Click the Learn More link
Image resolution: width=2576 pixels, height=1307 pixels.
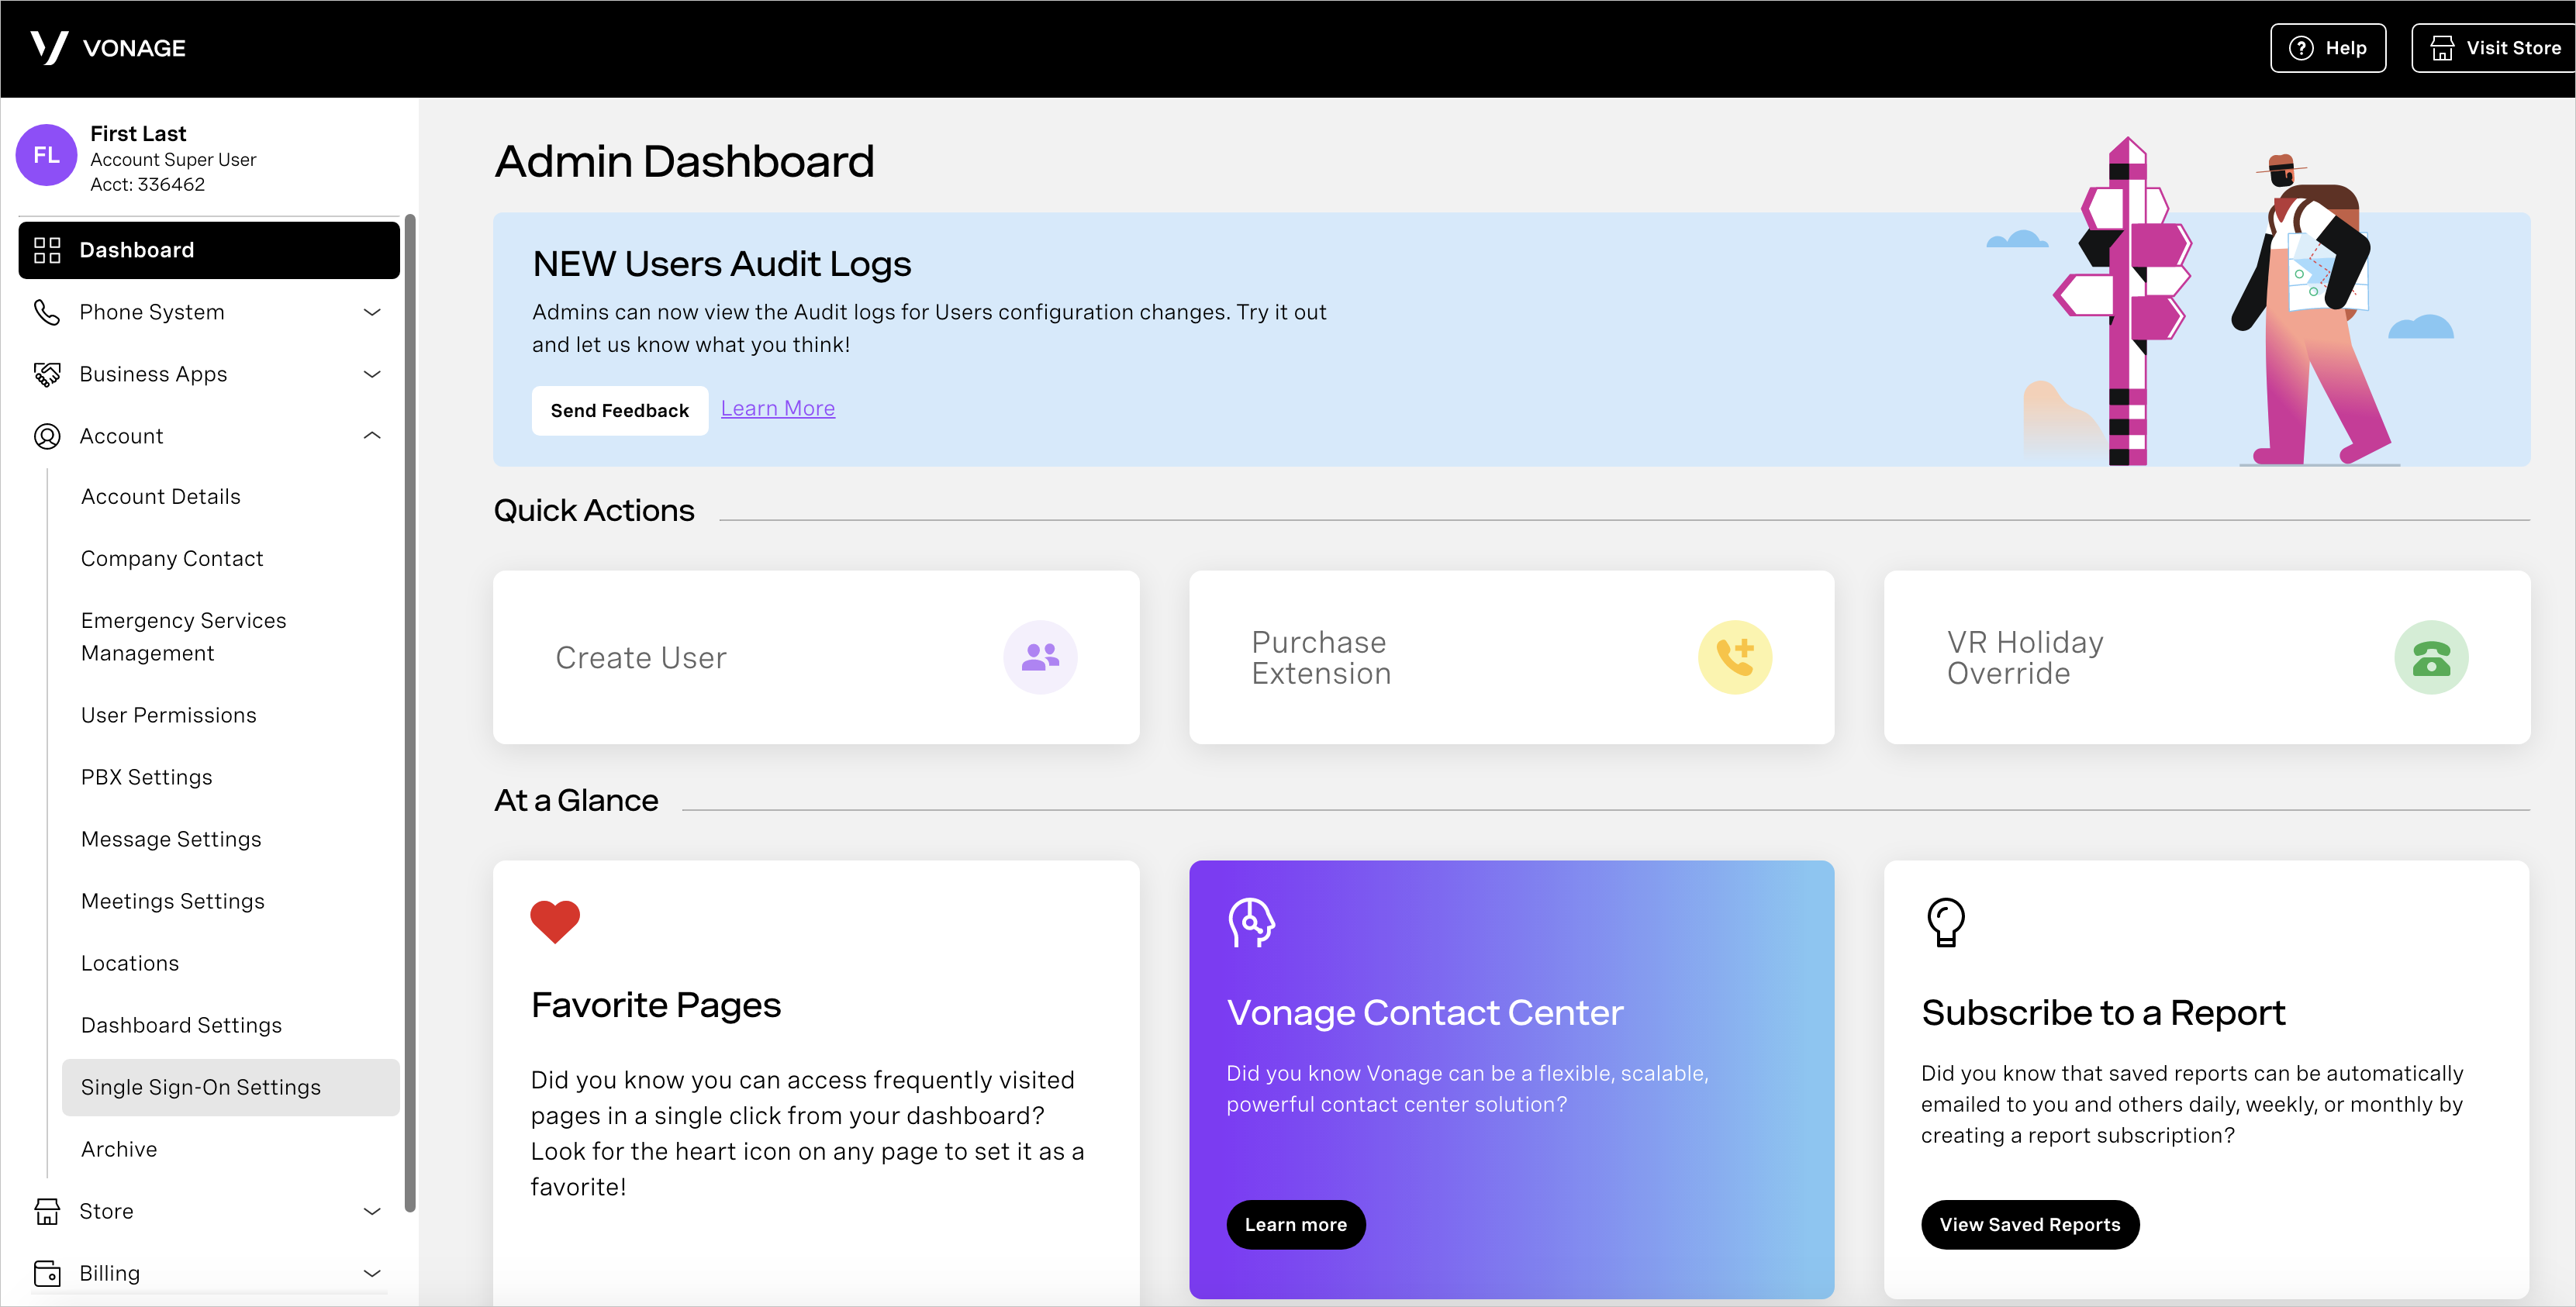click(777, 407)
